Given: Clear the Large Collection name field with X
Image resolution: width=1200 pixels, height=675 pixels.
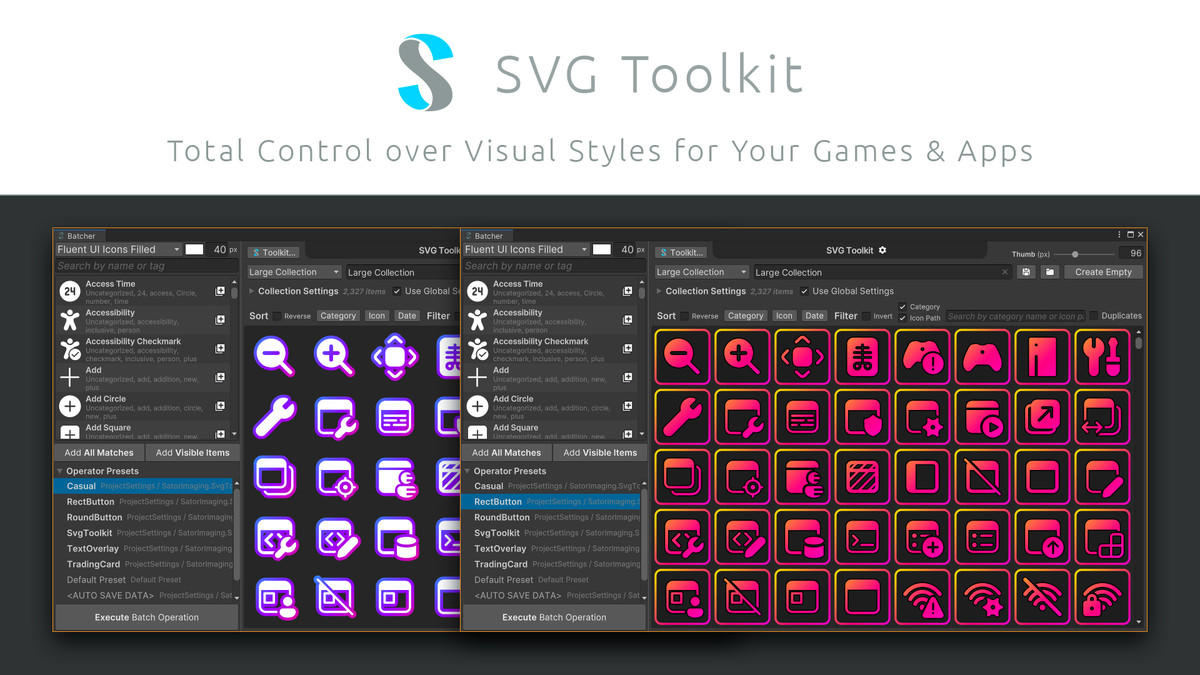Looking at the screenshot, I should 1005,272.
